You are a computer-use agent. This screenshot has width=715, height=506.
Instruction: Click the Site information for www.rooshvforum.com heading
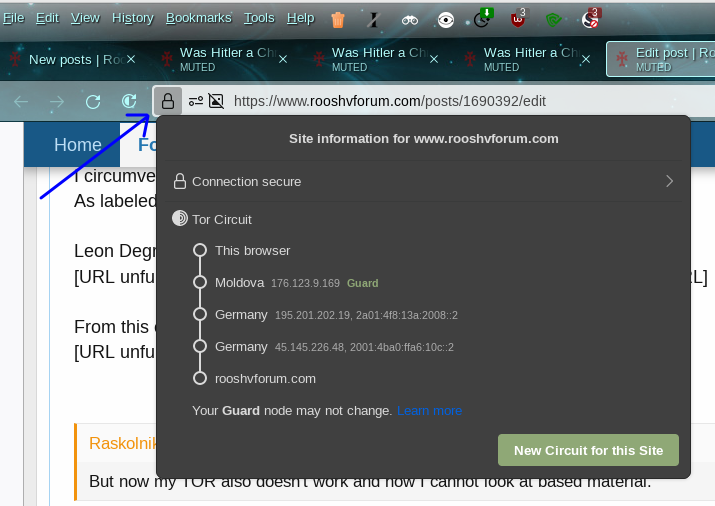(424, 139)
